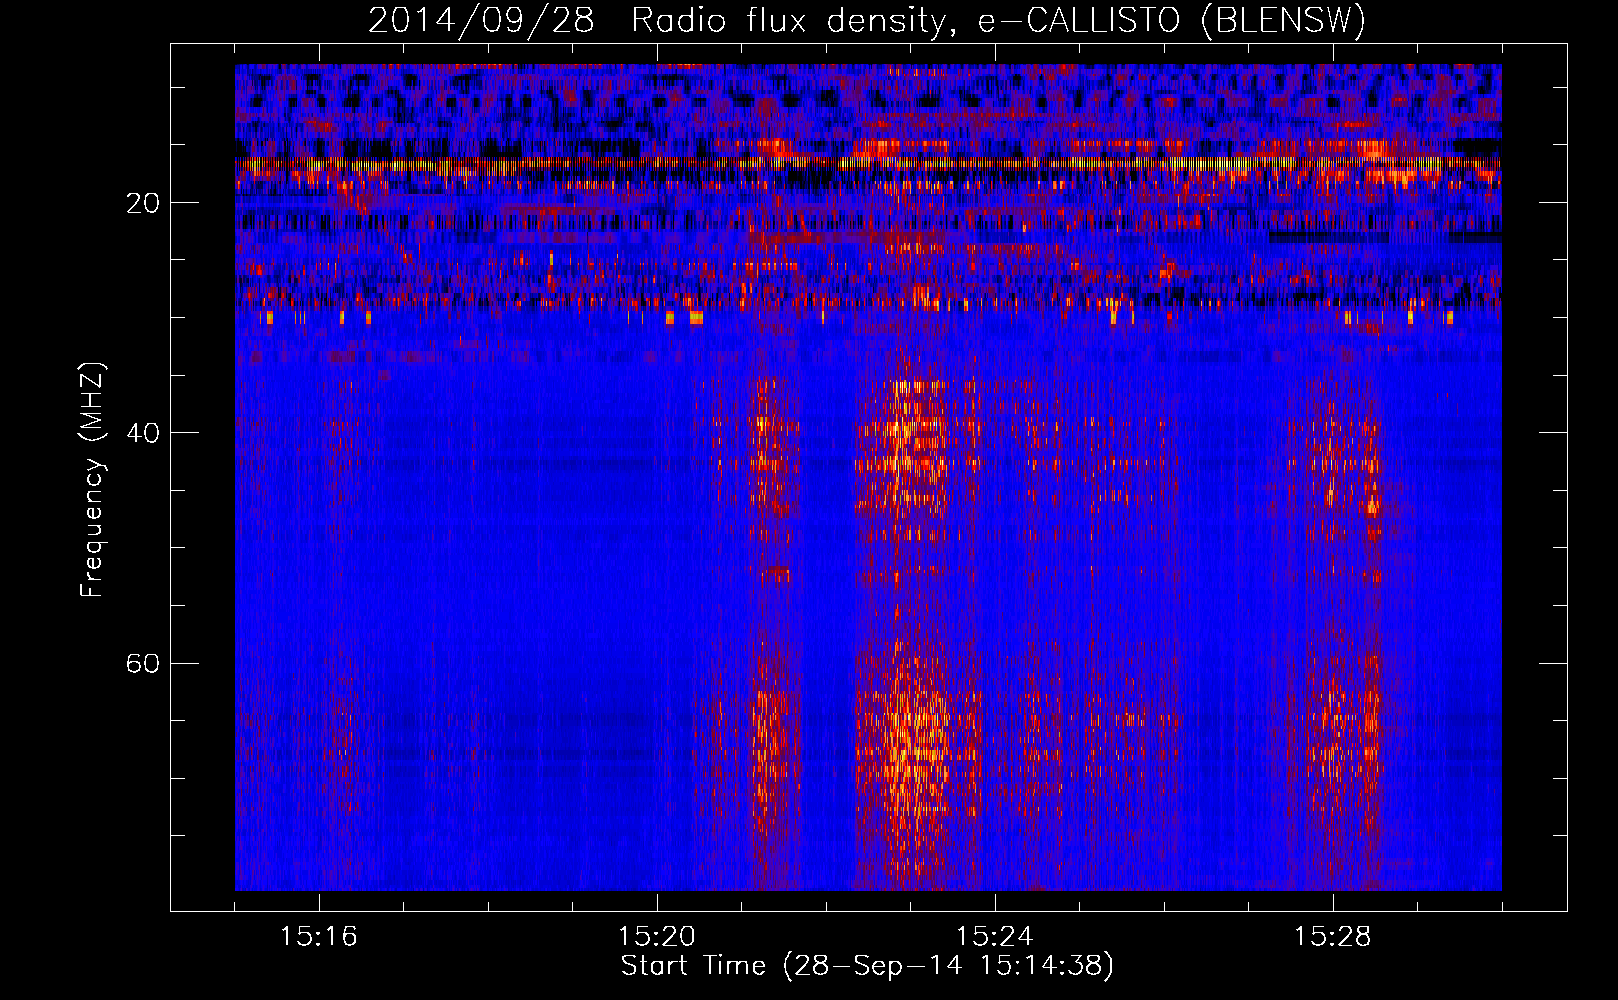This screenshot has height=1000, width=1618.
Task: Click the 60 MHz frequency tick label
Action: pyautogui.click(x=143, y=663)
